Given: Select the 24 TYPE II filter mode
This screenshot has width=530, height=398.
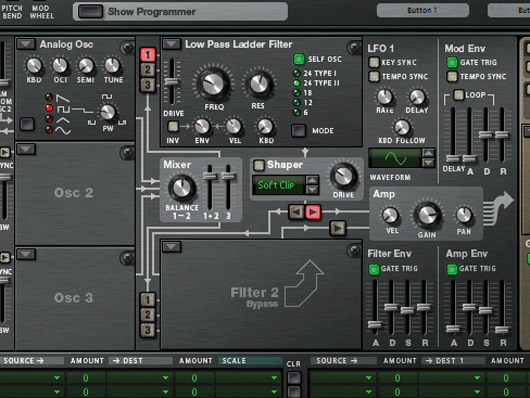Looking at the screenshot, I should click(x=296, y=83).
